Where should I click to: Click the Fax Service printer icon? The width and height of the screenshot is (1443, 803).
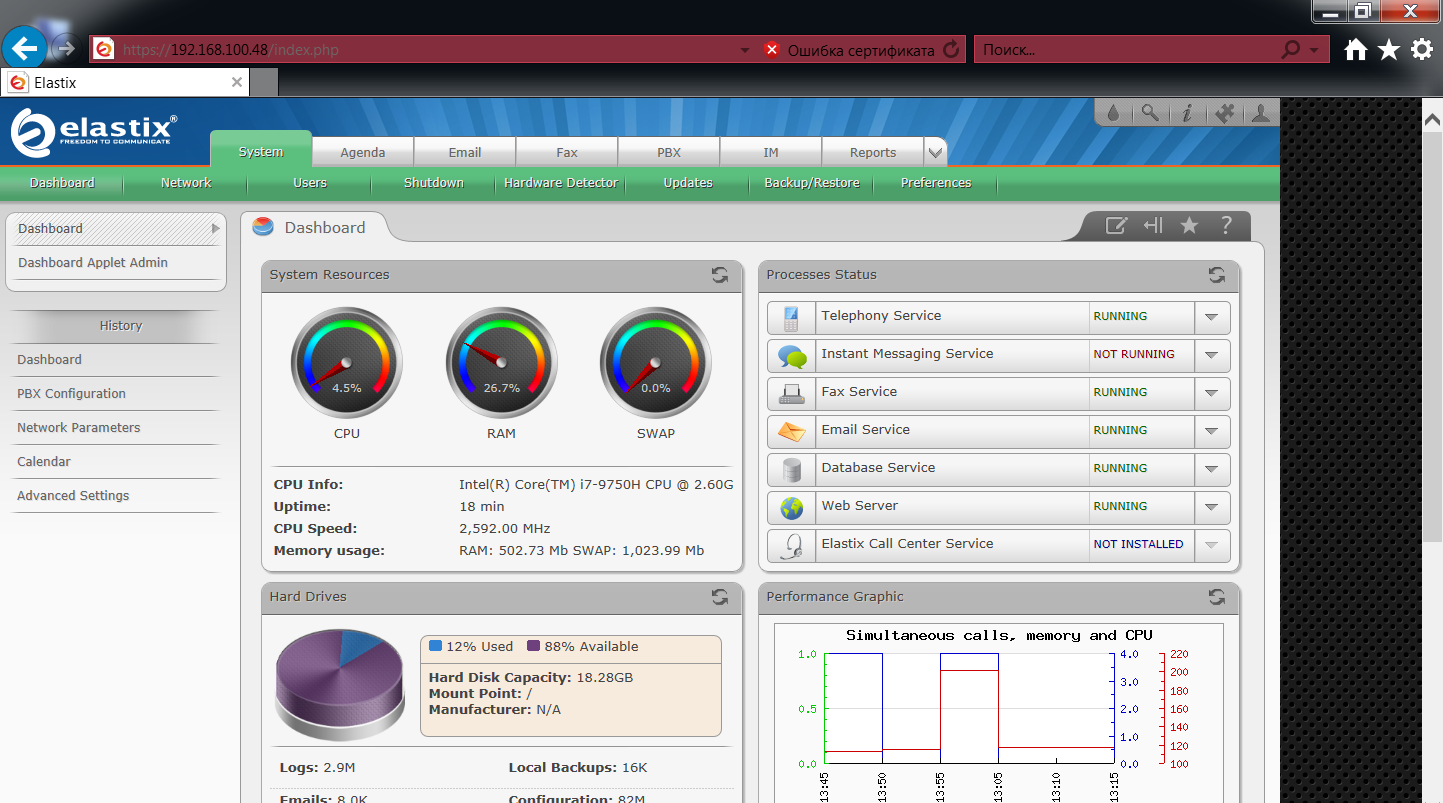(791, 394)
